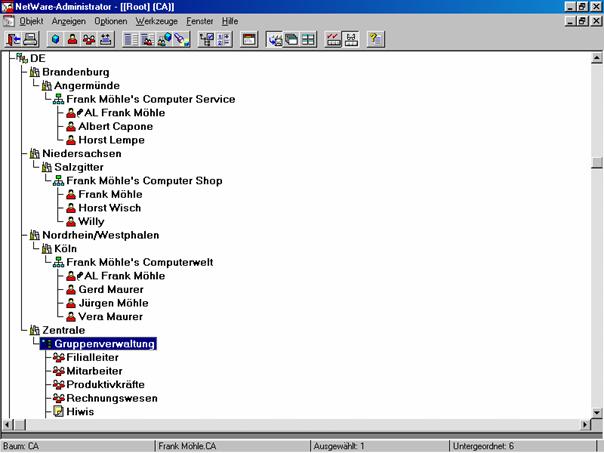Click the group icon beside Filialleiter
This screenshot has height=453, width=604.
[59, 357]
